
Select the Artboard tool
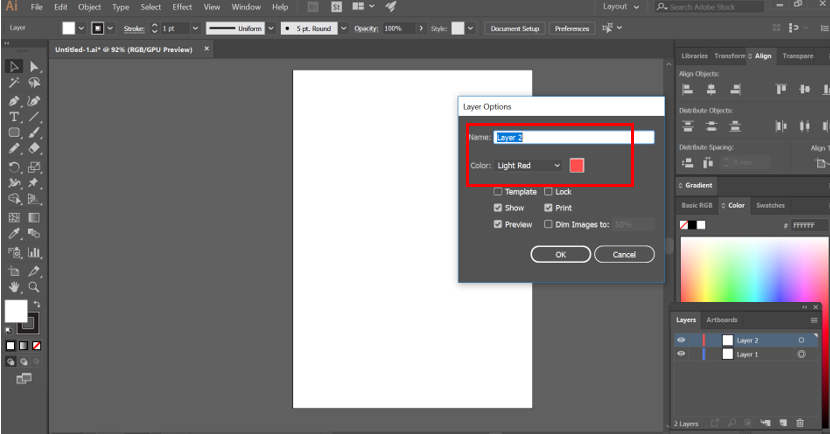[x=14, y=271]
